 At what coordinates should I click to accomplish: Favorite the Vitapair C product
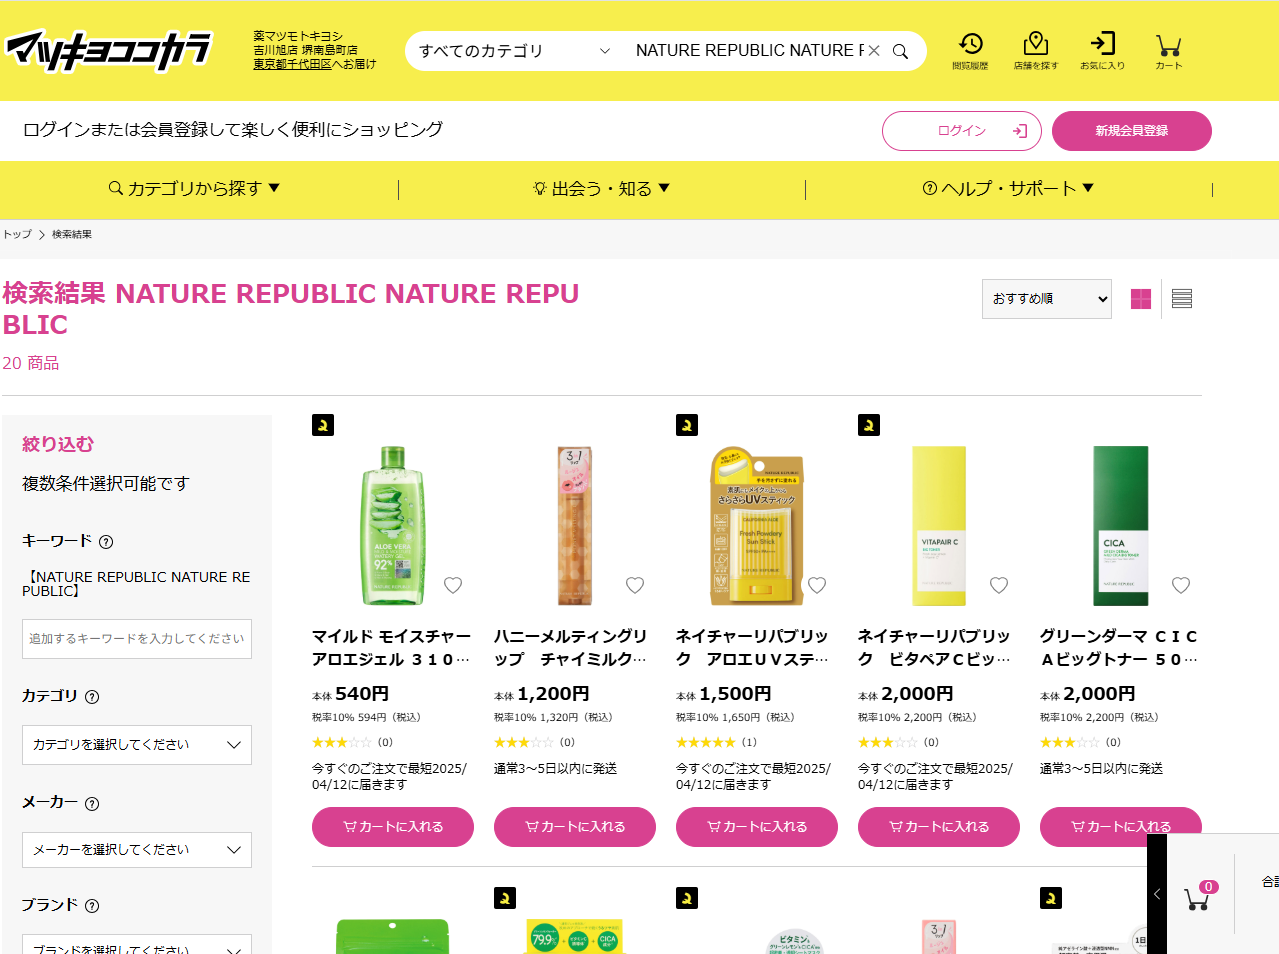pyautogui.click(x=999, y=585)
